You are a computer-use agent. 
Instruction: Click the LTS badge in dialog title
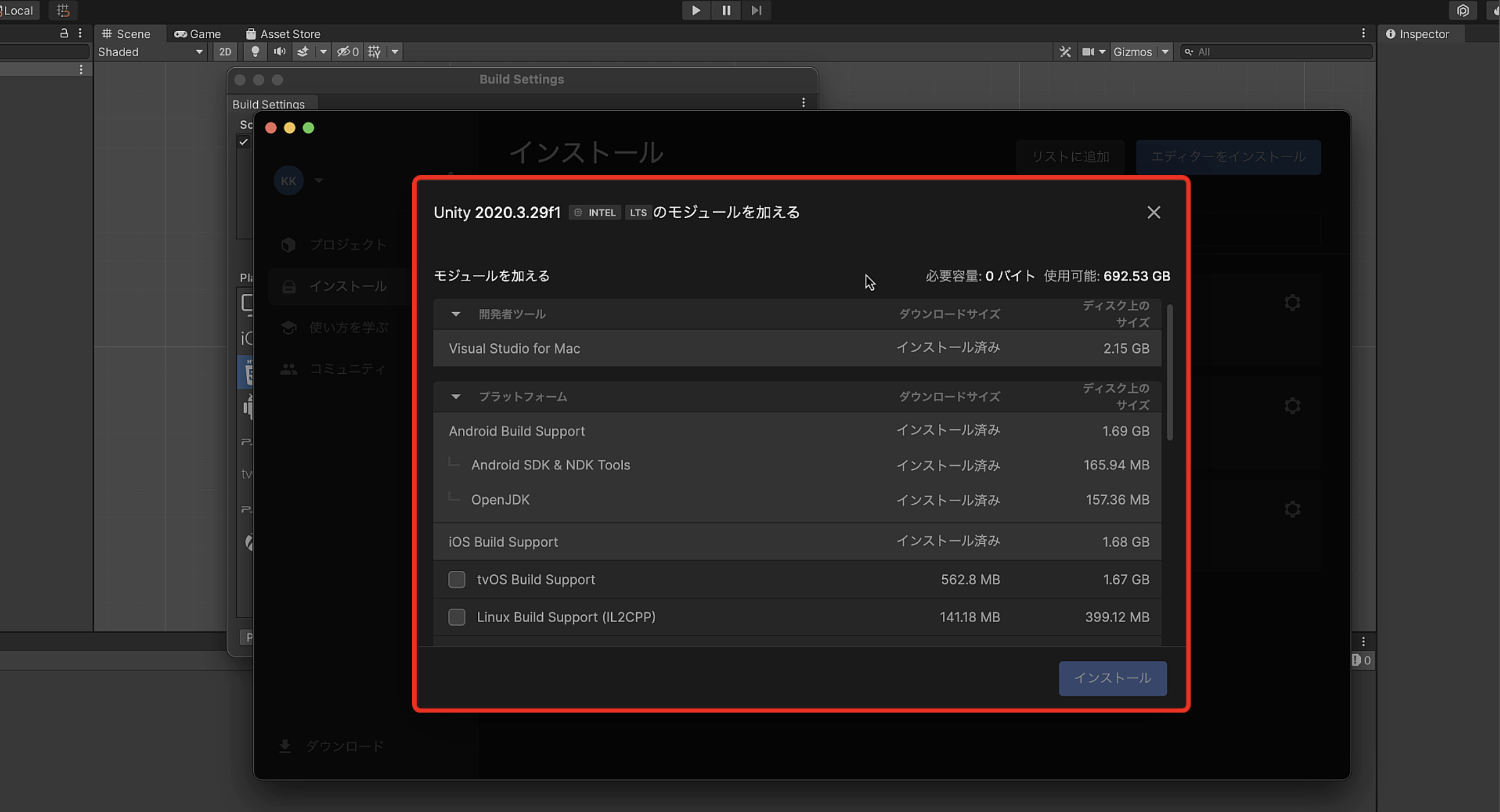point(639,213)
